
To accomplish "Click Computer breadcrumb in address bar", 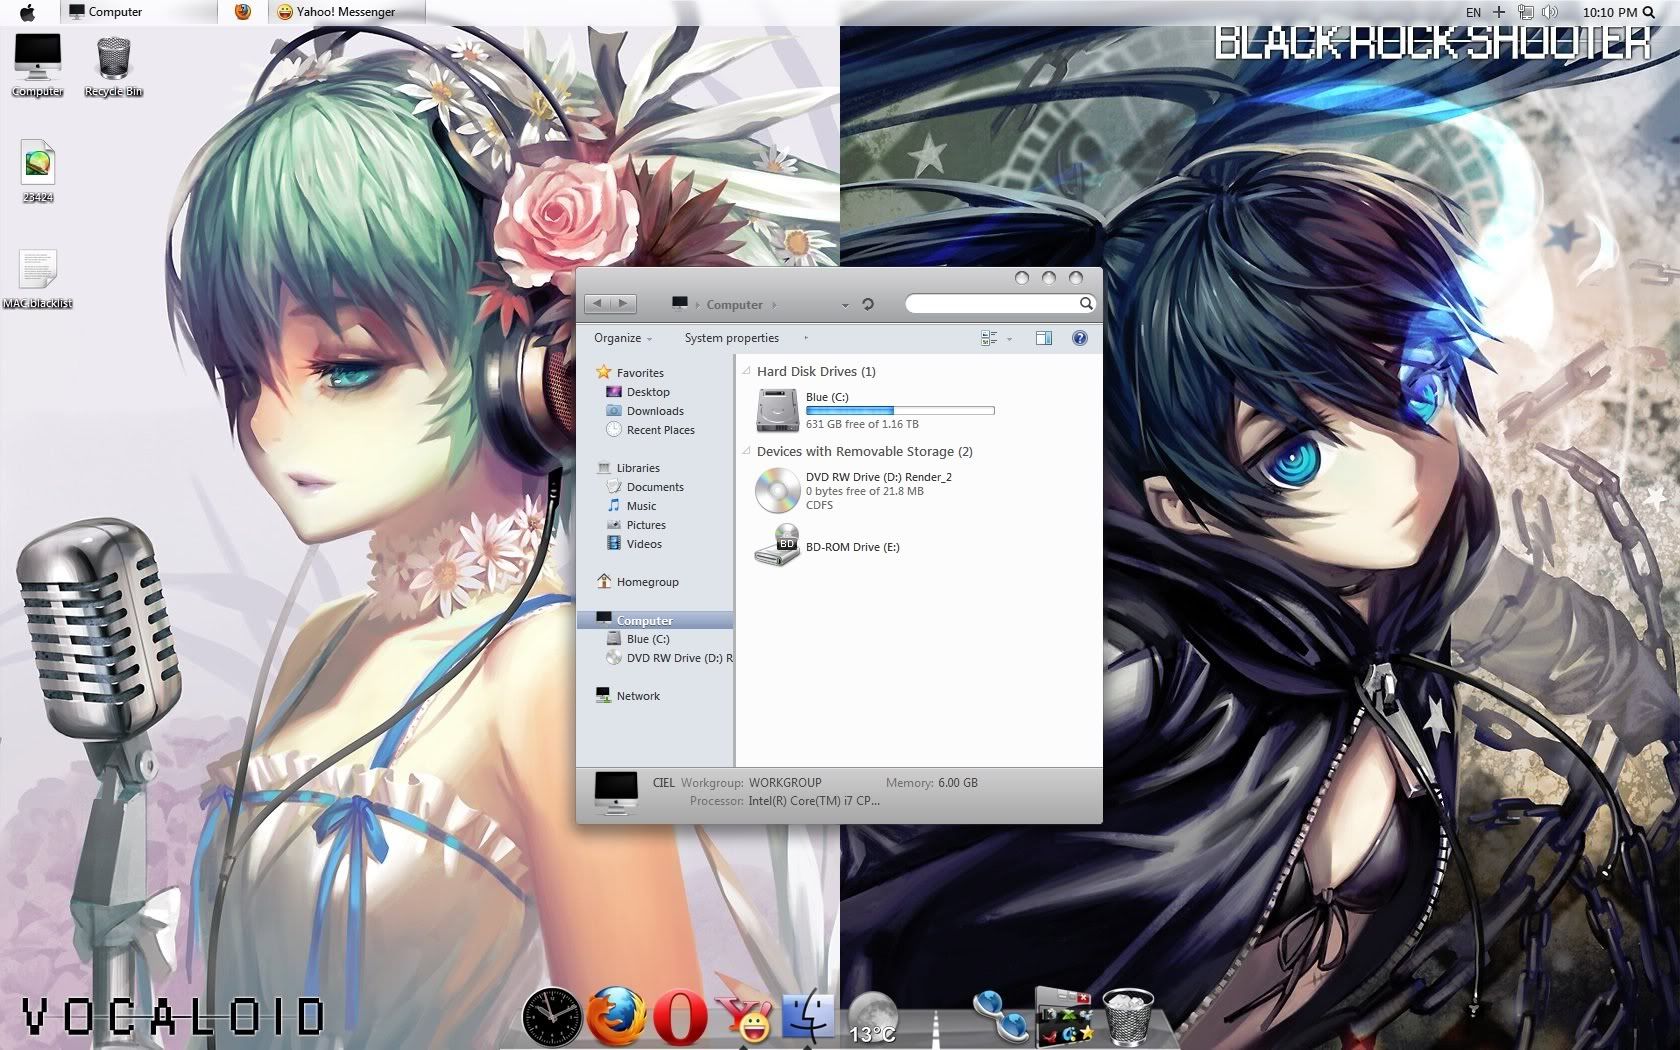I will click(x=734, y=305).
